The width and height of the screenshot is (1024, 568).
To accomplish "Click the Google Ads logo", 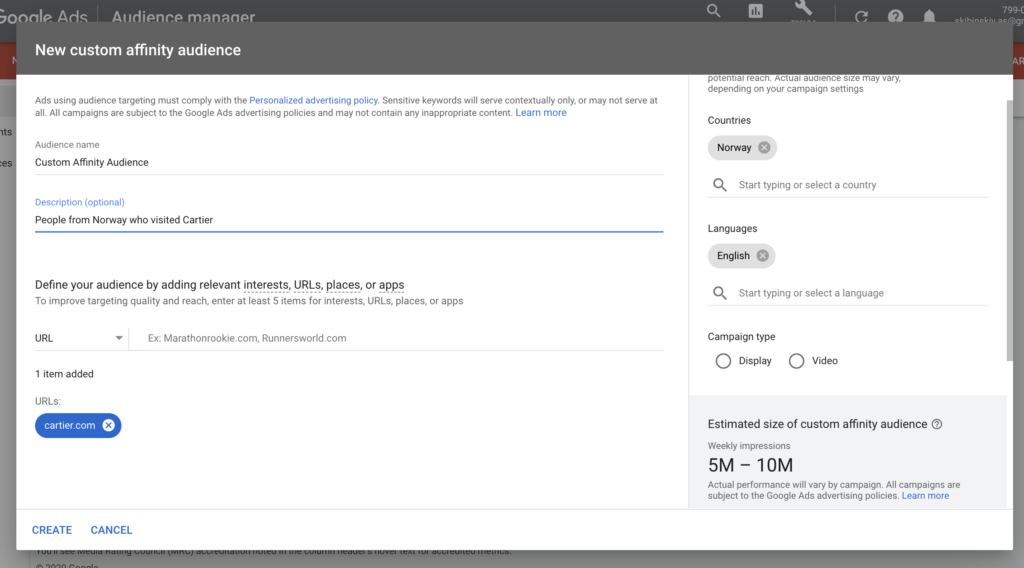I will [x=43, y=17].
